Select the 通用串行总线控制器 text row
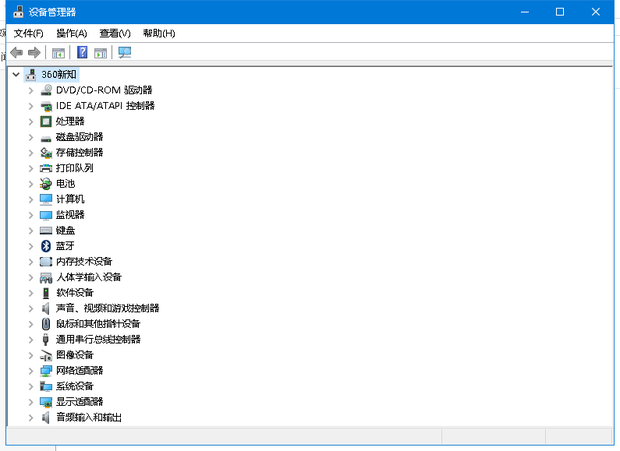Screen dimensions: 620x451 pyautogui.click(x=98, y=340)
